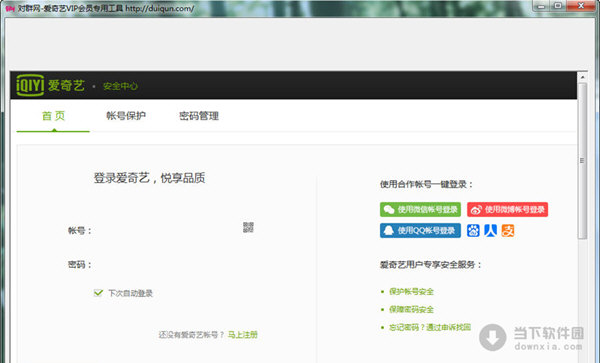Screen dimensions: 600x363
Task: Click the 使用合作帐号一键登录 label
Action: tap(427, 184)
